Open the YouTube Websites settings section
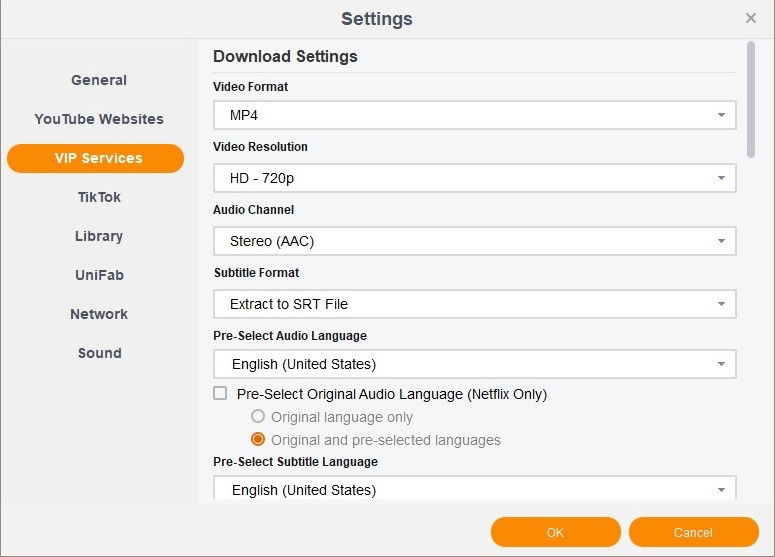The width and height of the screenshot is (775, 557). [x=99, y=119]
